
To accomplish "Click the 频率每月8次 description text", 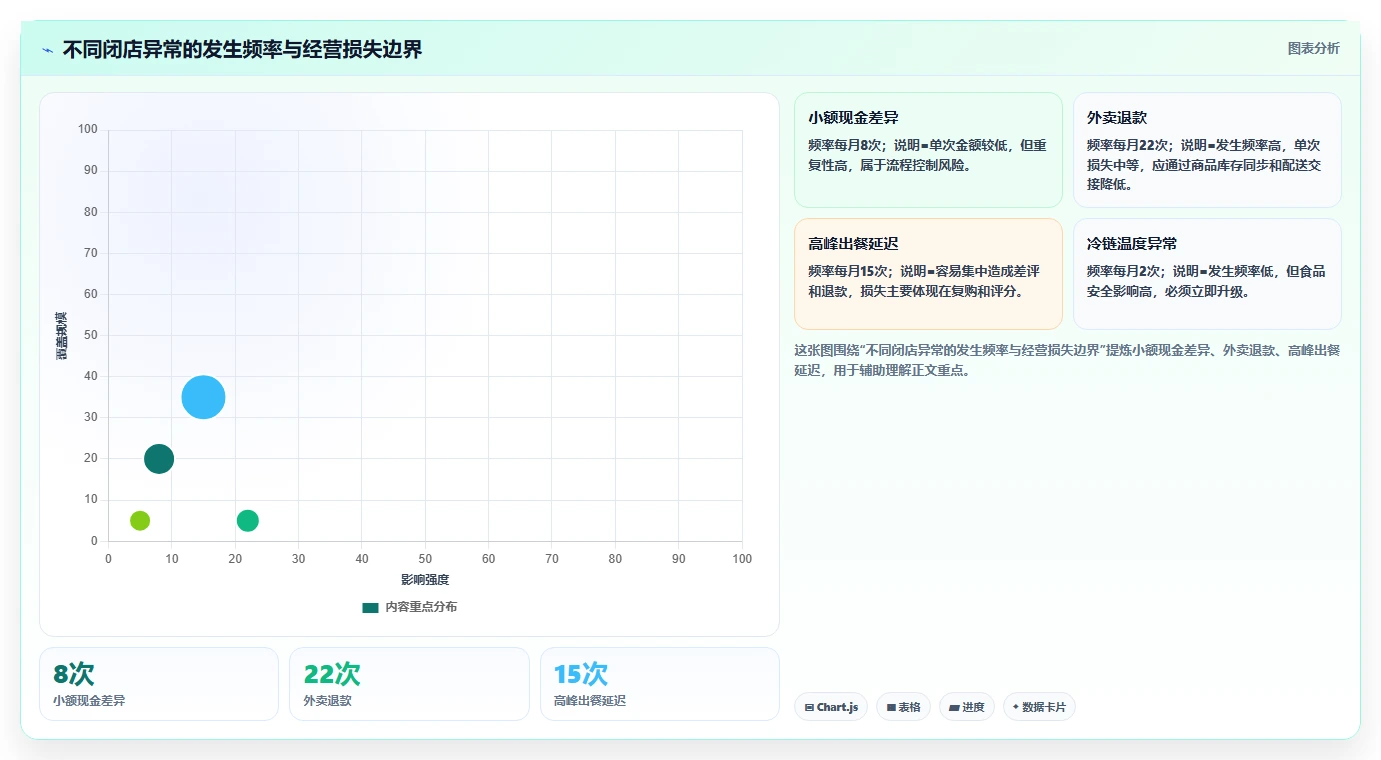I will coord(927,155).
